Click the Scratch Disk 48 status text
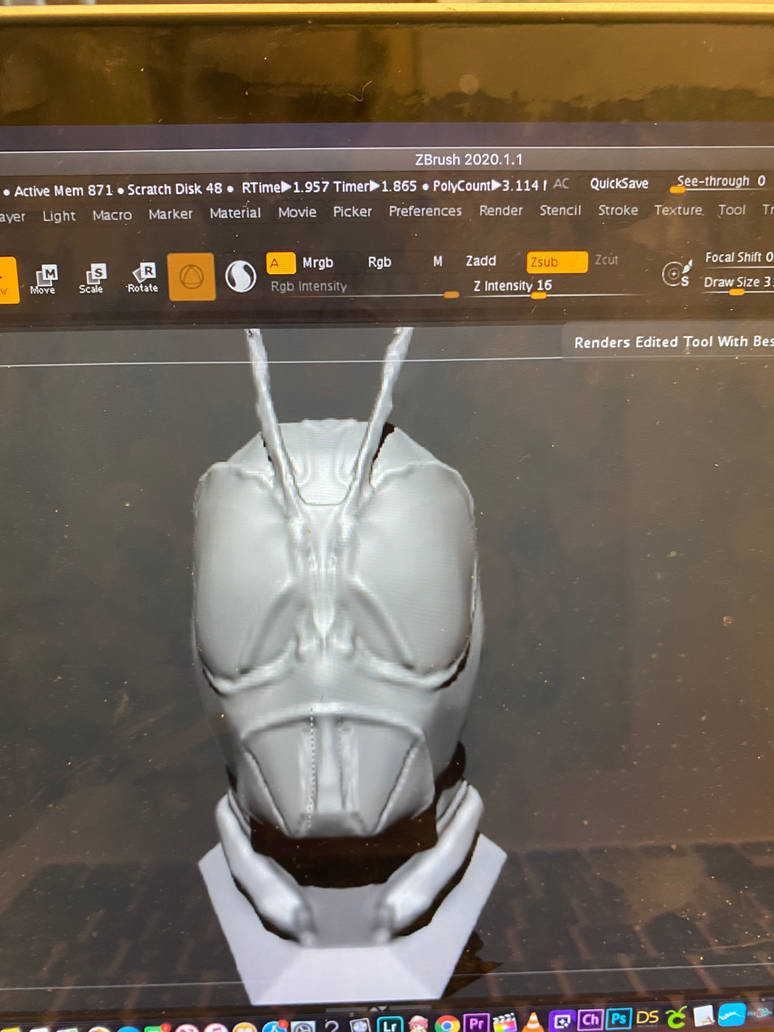Image resolution: width=774 pixels, height=1032 pixels. tap(174, 190)
